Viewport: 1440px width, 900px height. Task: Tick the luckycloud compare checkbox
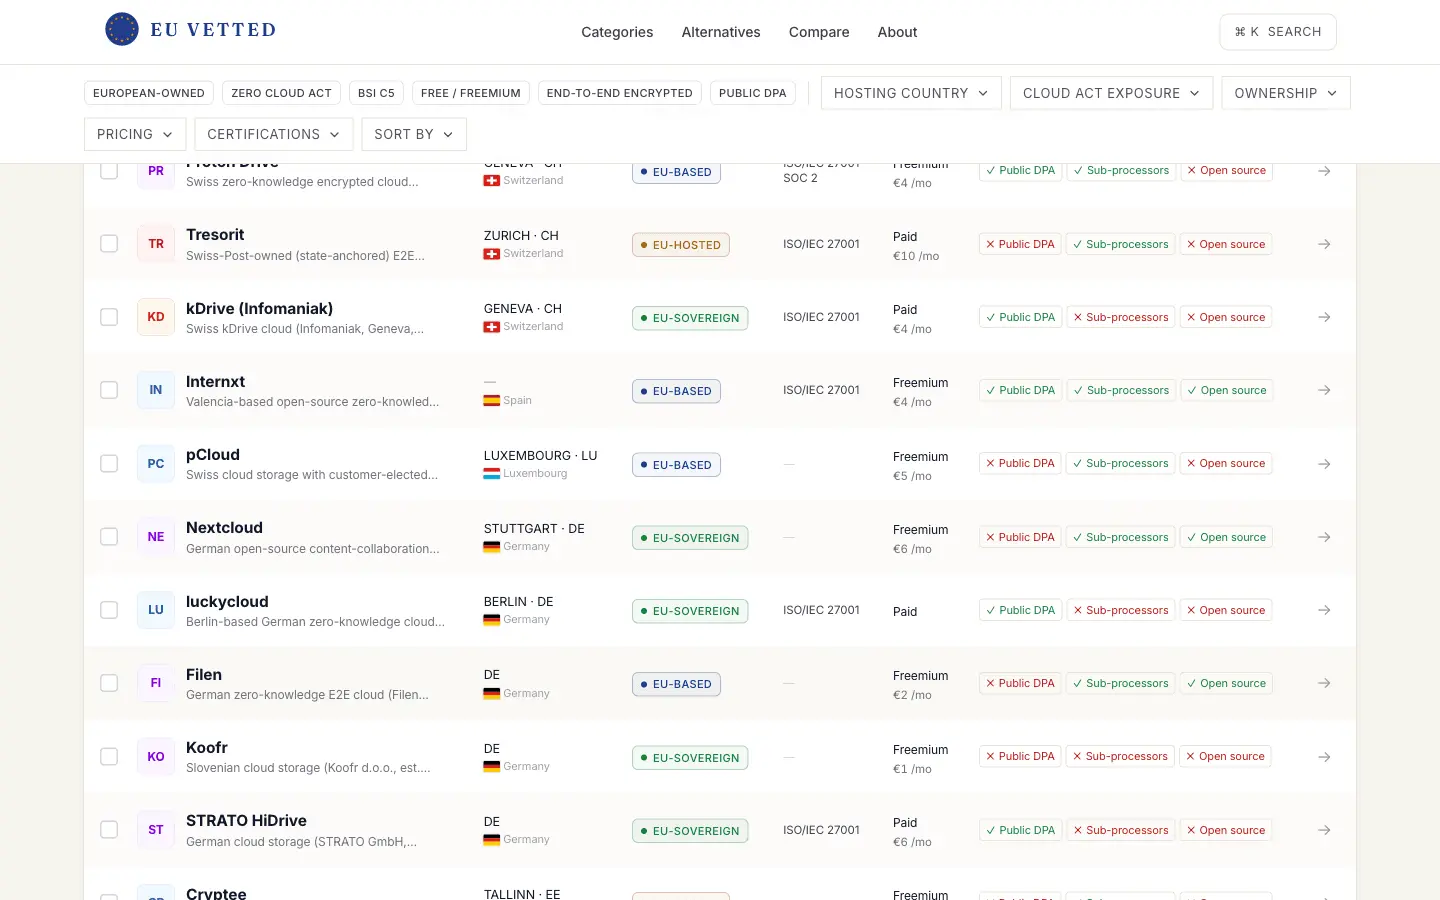coord(109,610)
